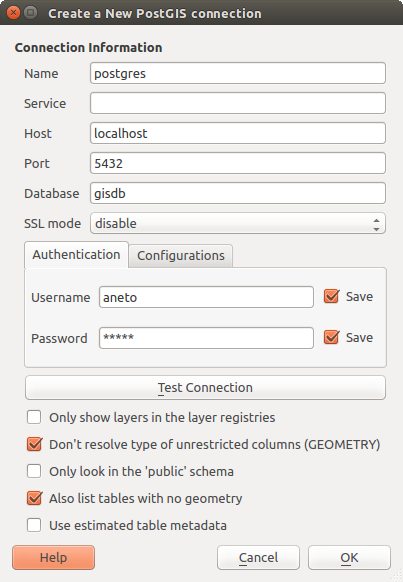Uncheck Save next to Password
The image size is (403, 582).
click(331, 337)
